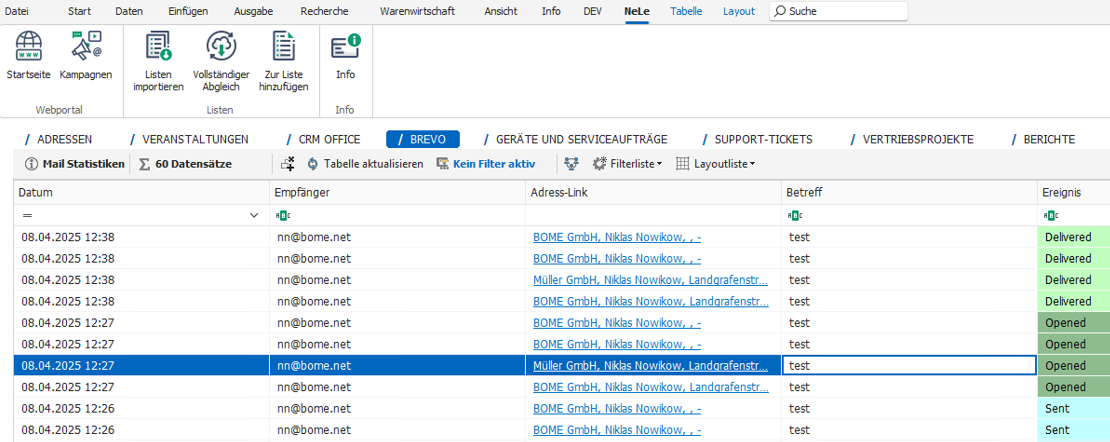Open the Ansicht ribbon tab
Screen dimensions: 1110x442
tap(501, 11)
